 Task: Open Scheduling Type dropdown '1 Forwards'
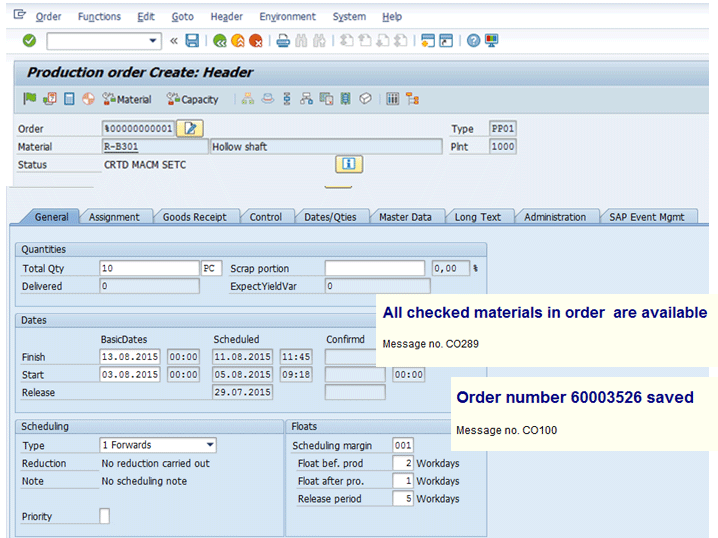[158, 445]
